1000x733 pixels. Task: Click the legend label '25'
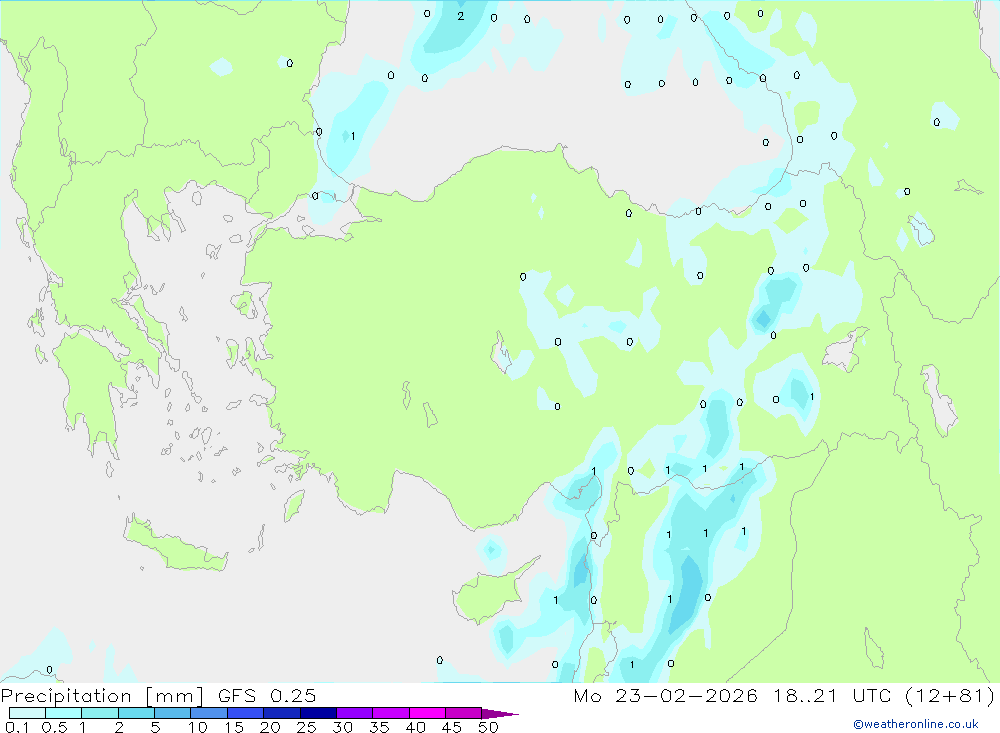click(x=306, y=727)
